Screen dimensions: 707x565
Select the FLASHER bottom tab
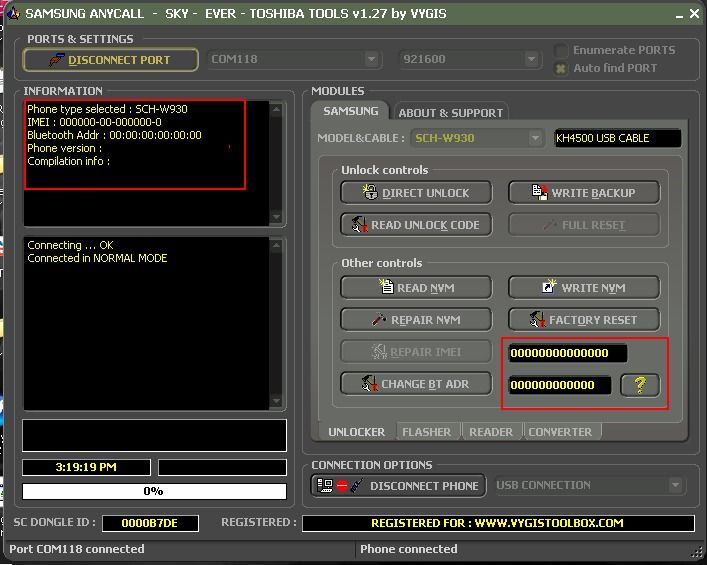click(427, 432)
